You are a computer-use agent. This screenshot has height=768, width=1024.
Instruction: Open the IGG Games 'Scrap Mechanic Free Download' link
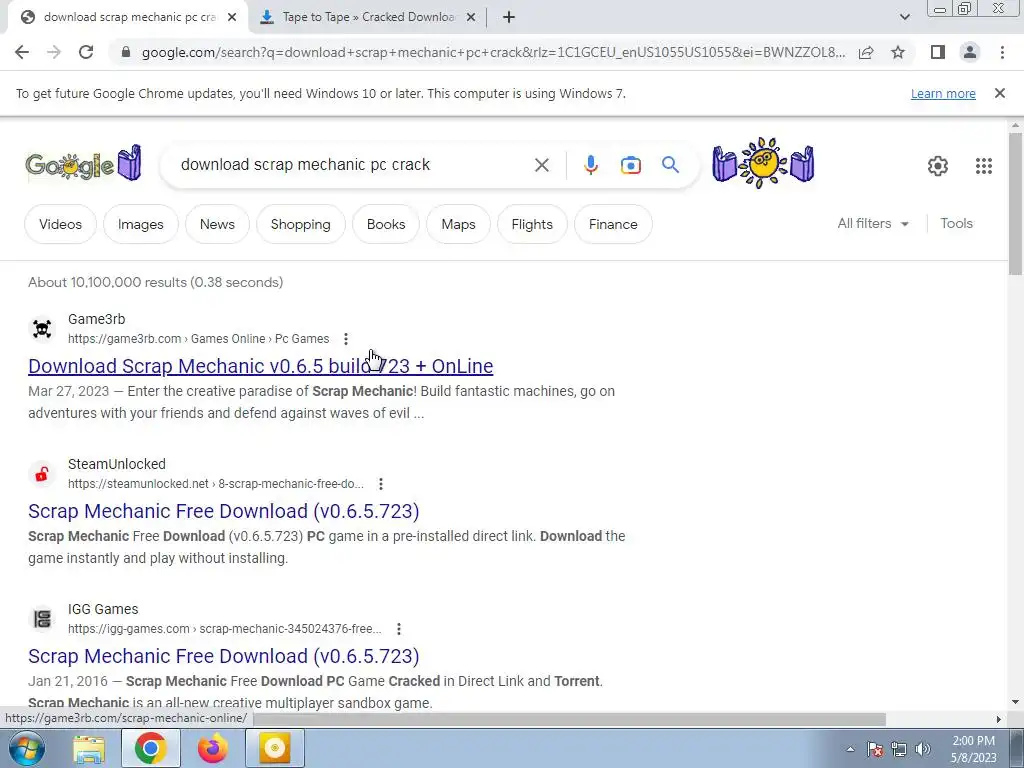(x=223, y=656)
